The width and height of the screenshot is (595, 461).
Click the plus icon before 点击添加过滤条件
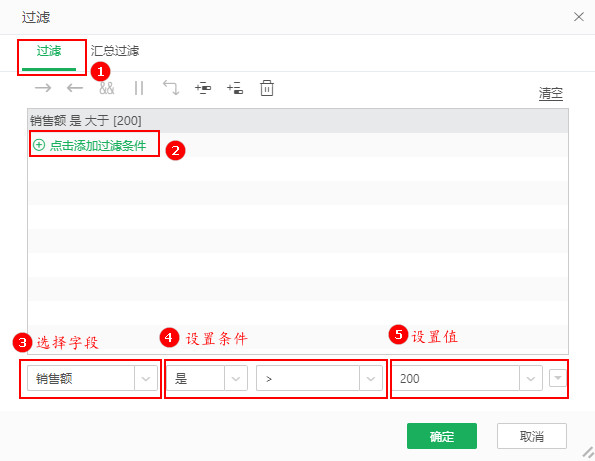tap(39, 145)
